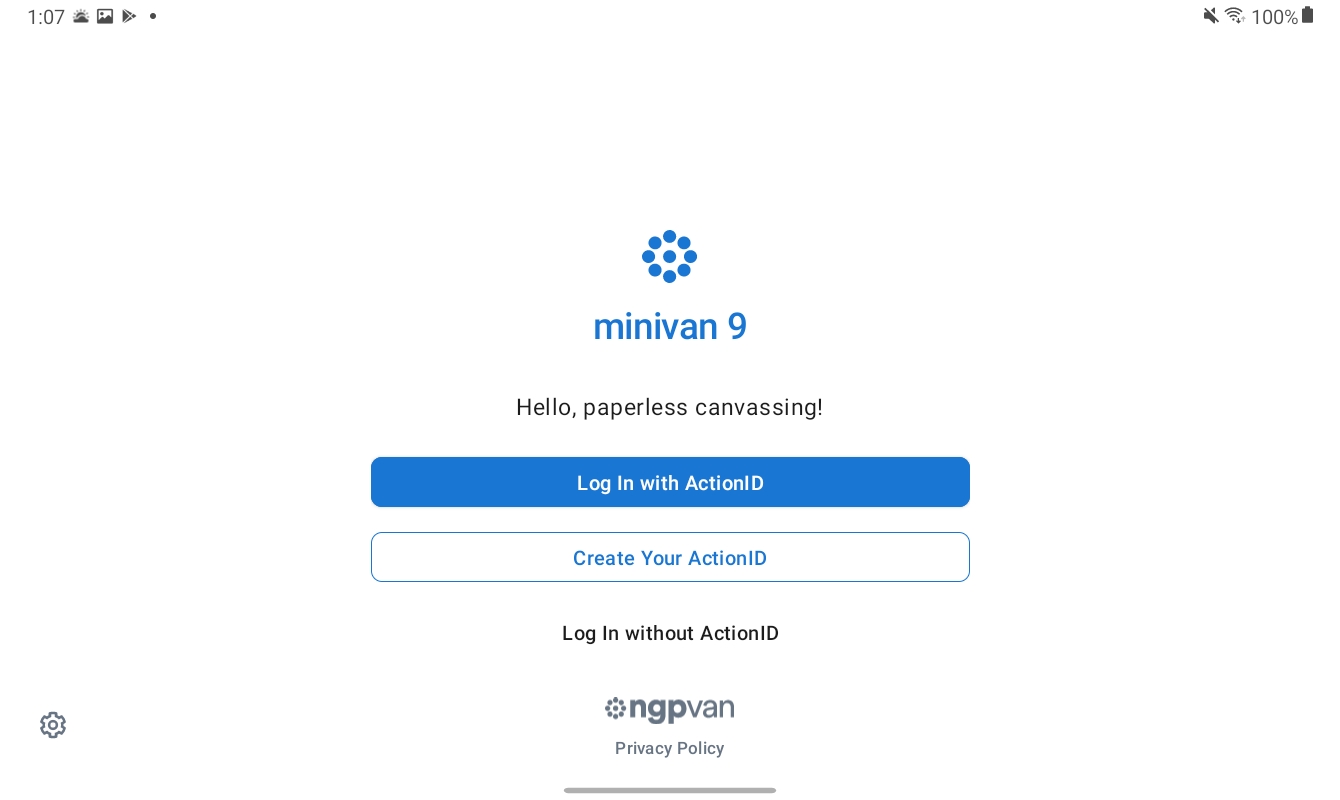Open settings via the gear icon

53,725
